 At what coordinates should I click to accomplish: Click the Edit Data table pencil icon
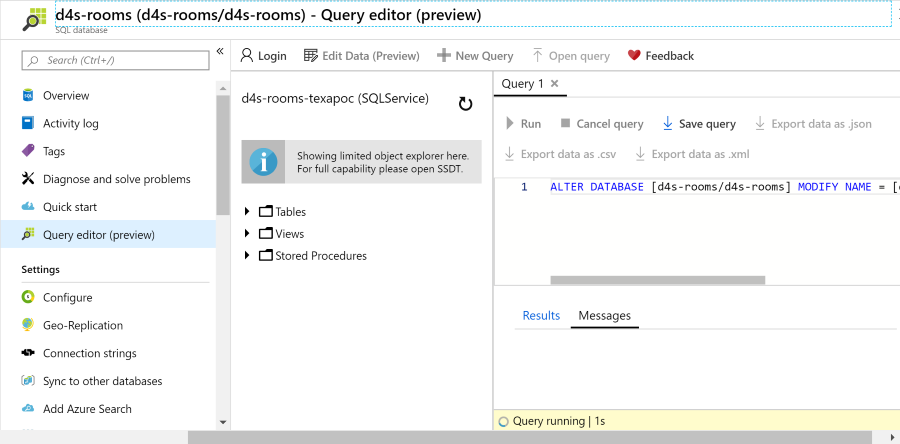[311, 55]
